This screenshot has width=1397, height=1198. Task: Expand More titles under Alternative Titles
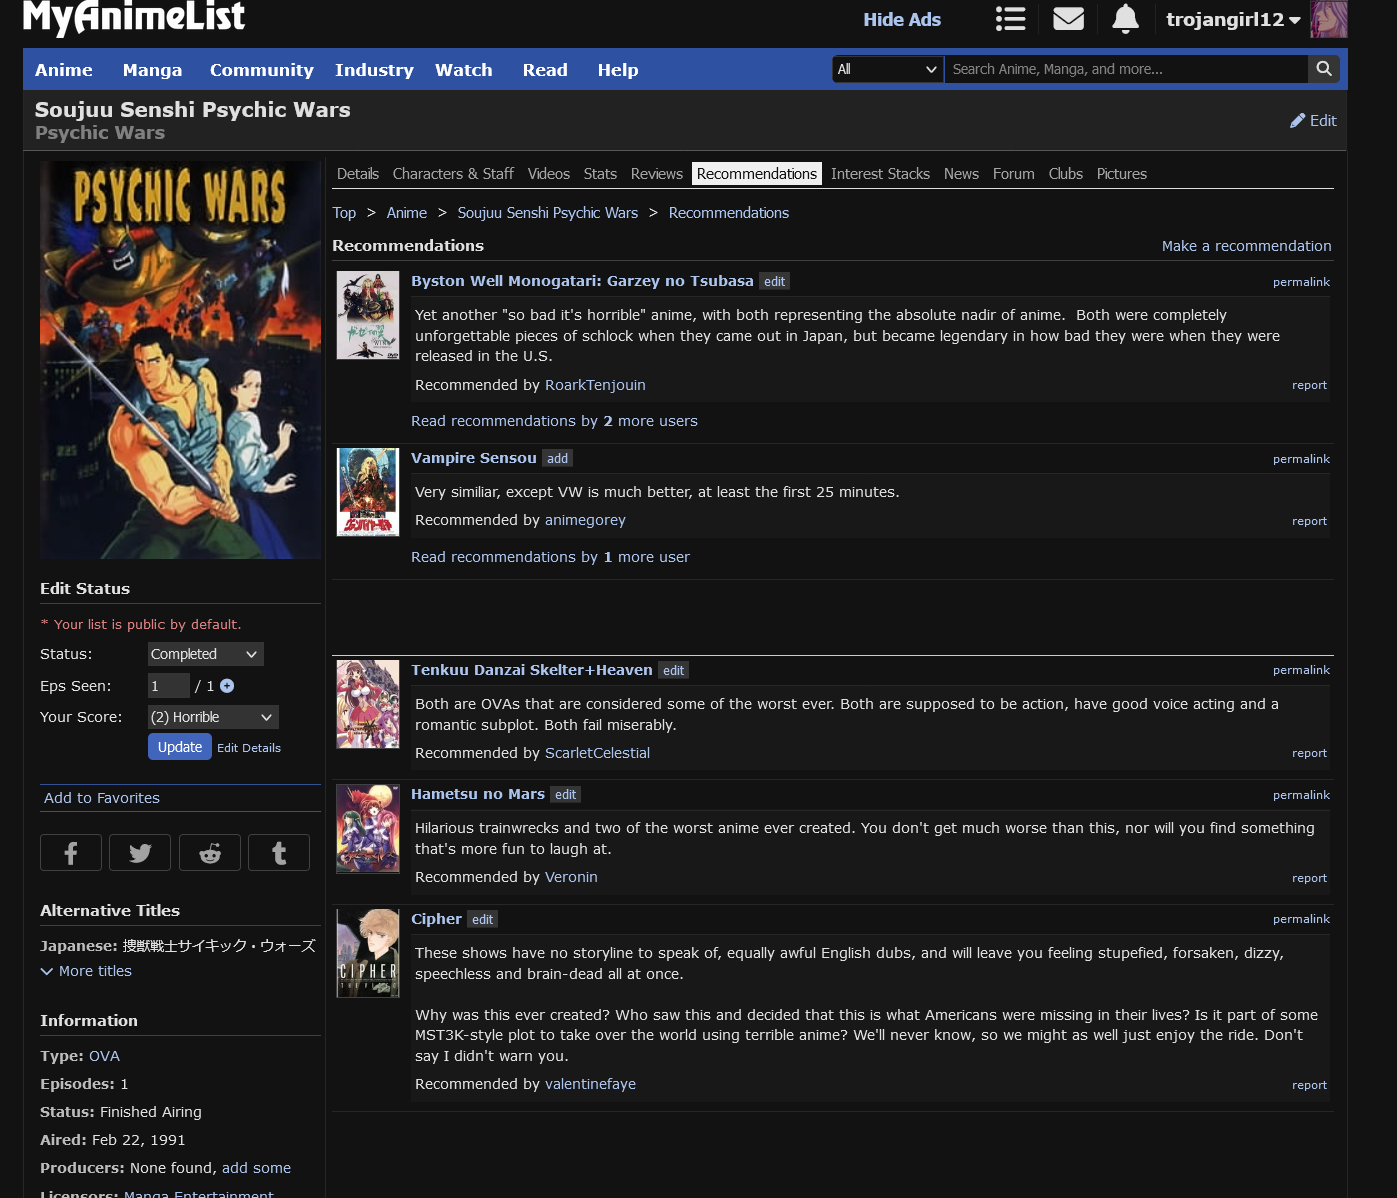coord(86,971)
